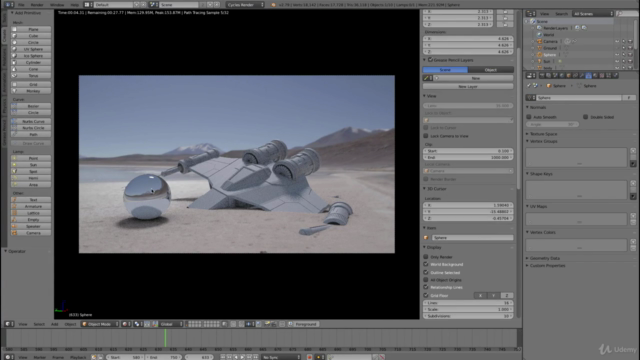Add a Text object
Screen dimensions: 640x360
point(31,200)
